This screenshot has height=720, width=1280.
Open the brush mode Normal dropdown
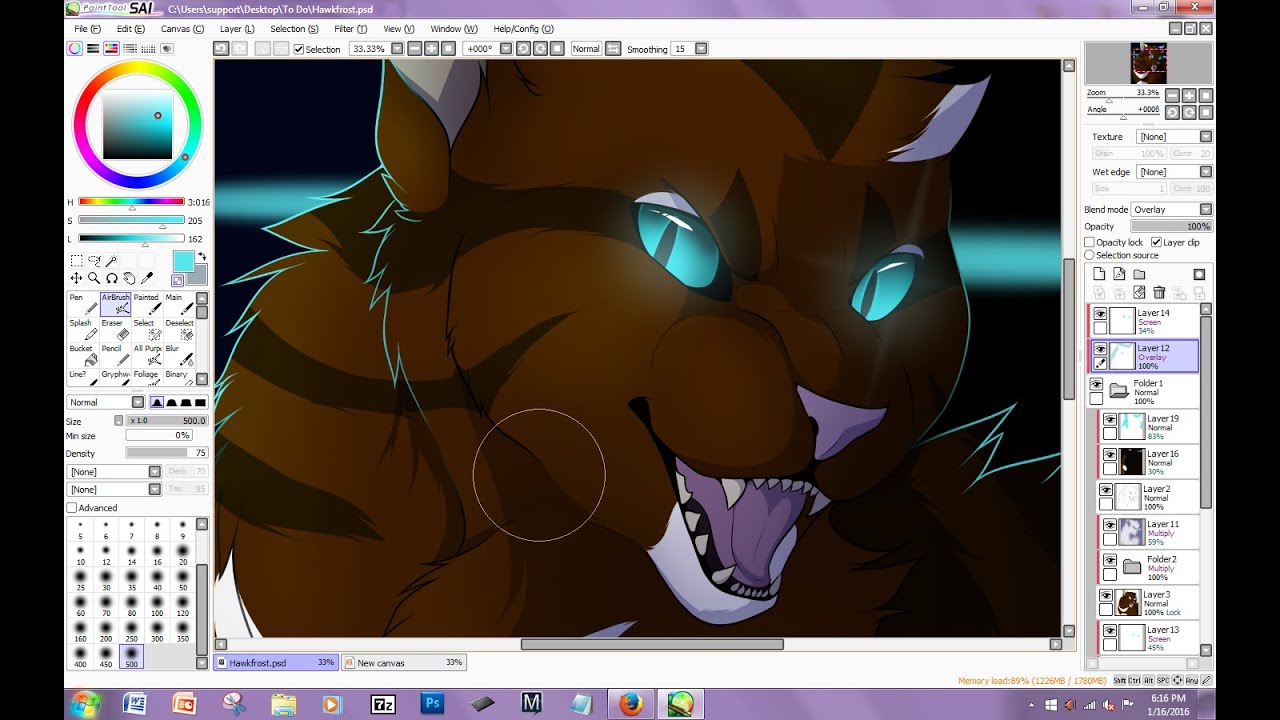tap(105, 402)
